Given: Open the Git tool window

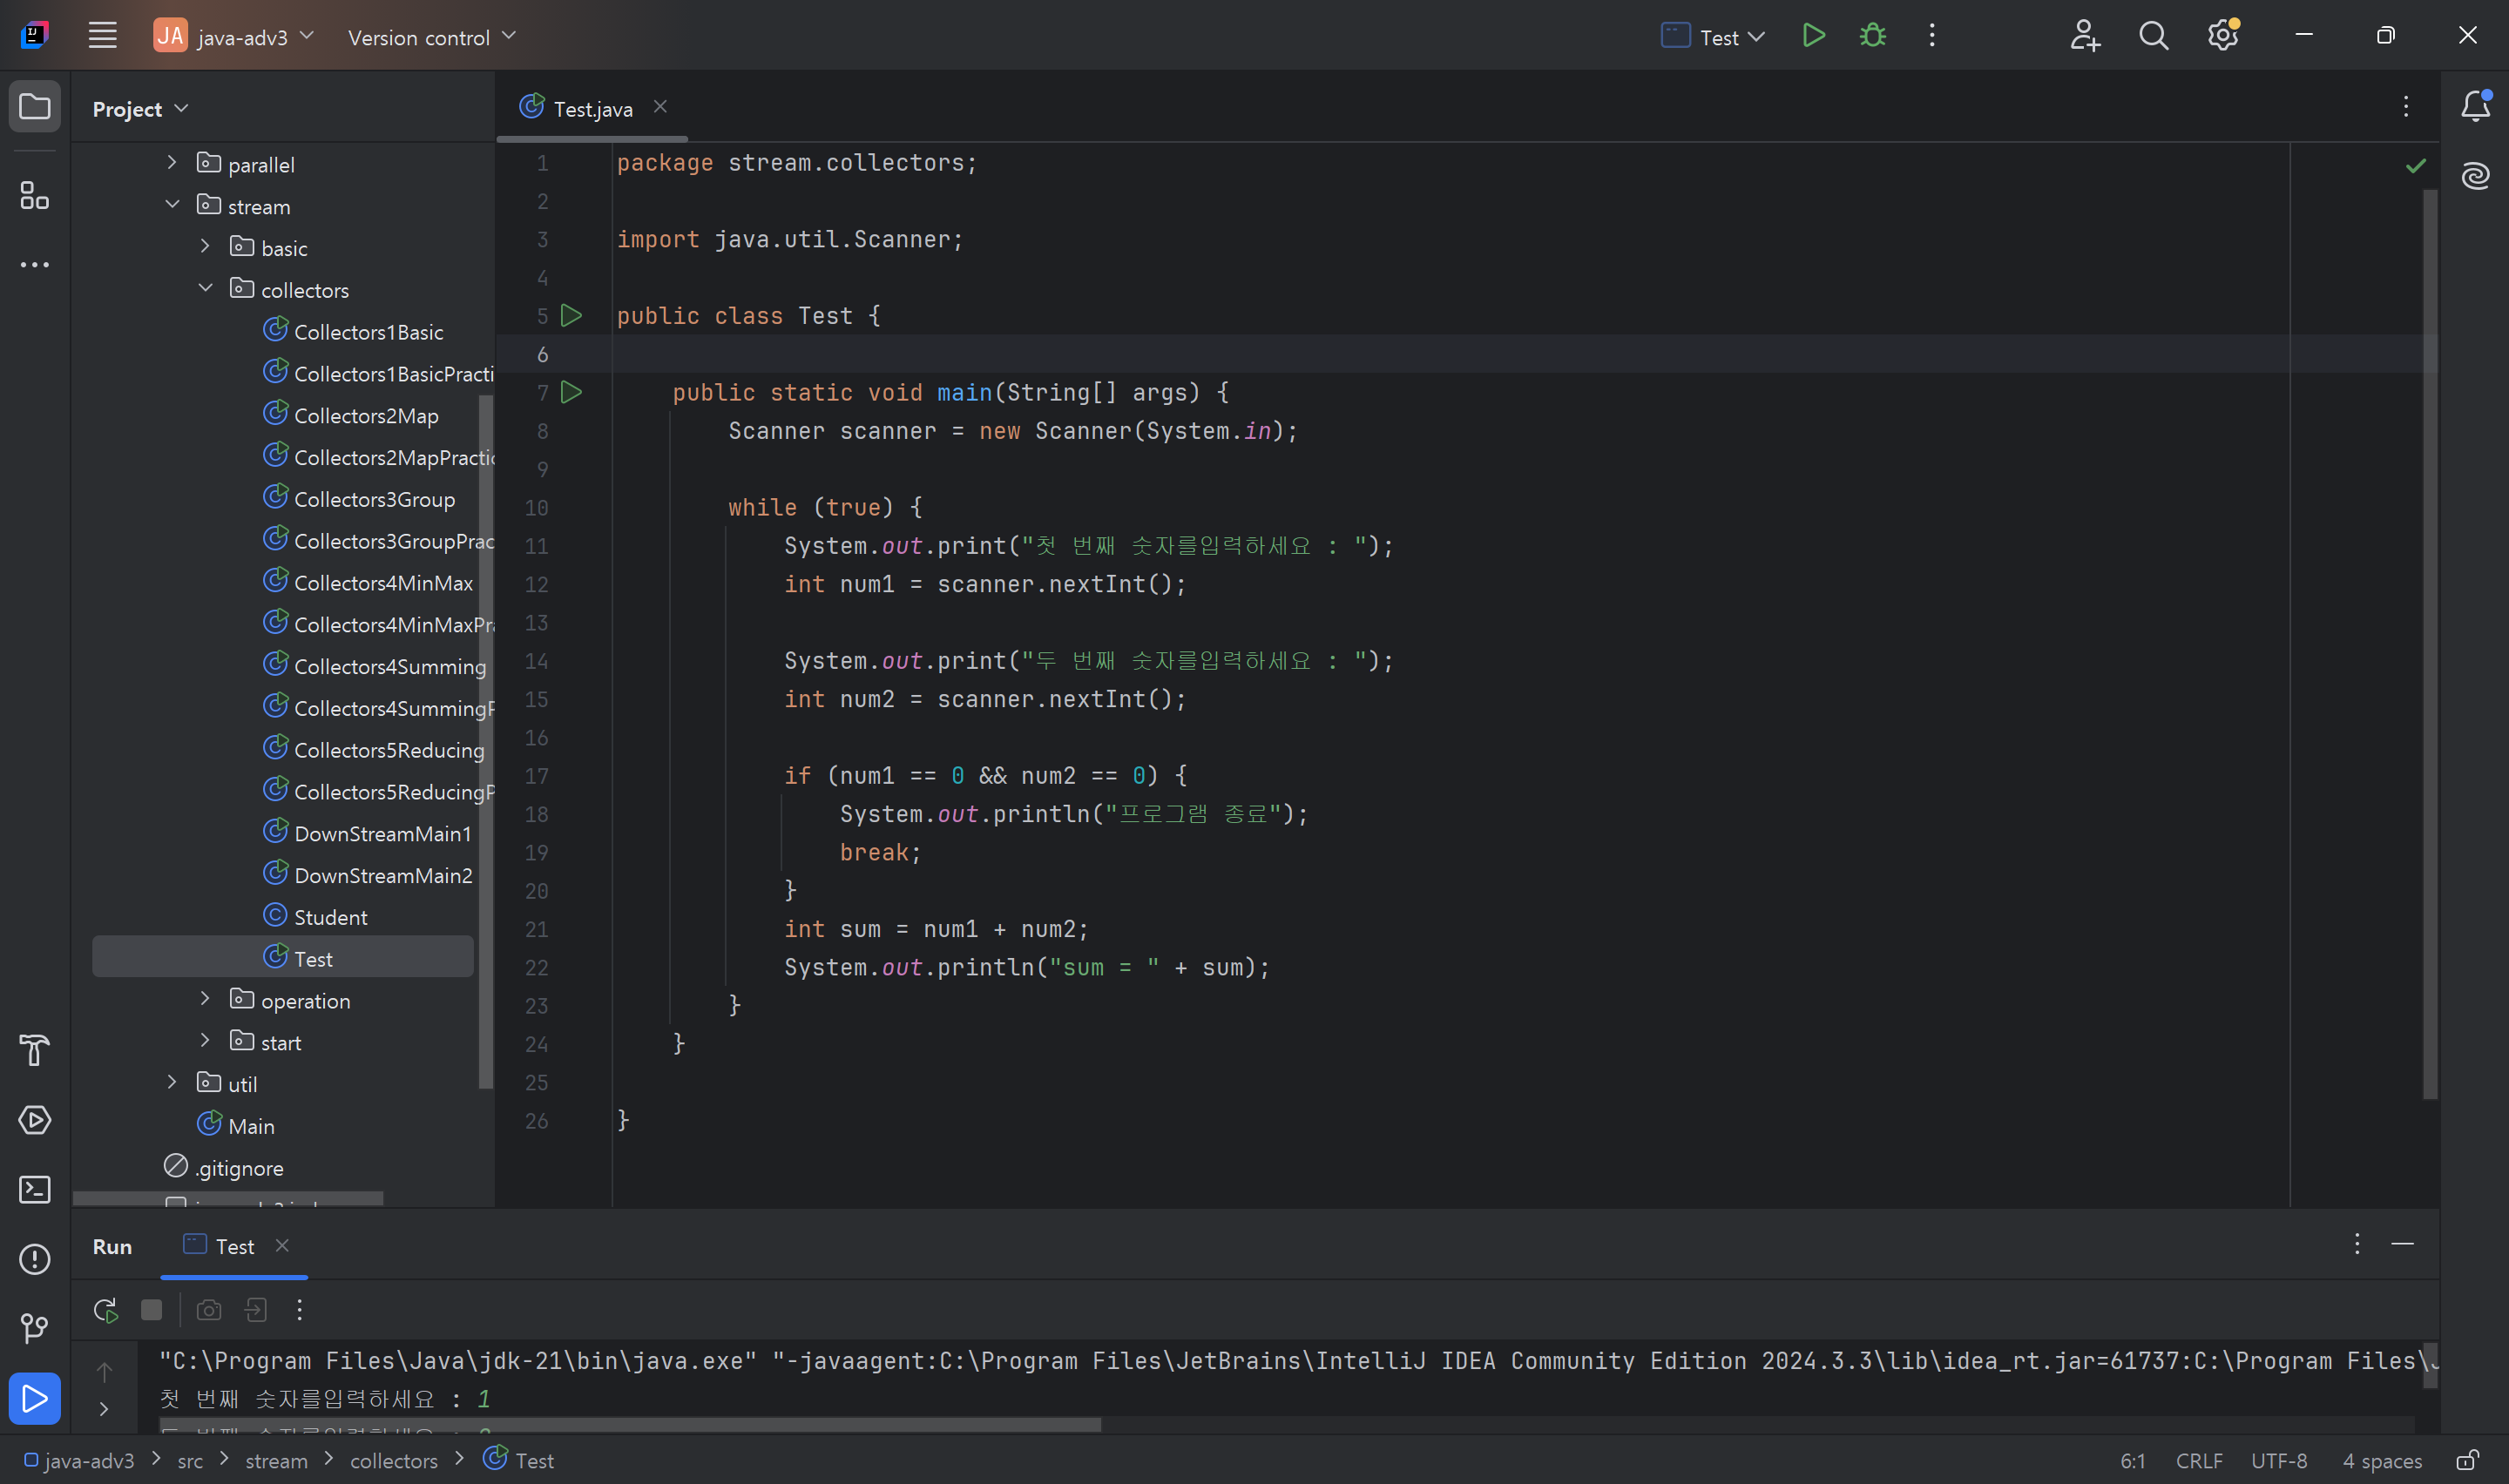Looking at the screenshot, I should coord(35,1328).
